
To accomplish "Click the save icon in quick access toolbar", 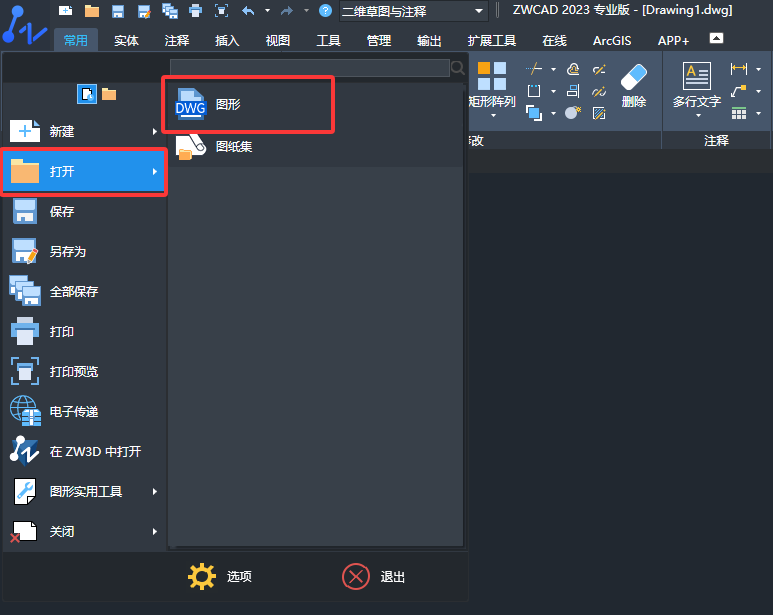I will [x=118, y=11].
